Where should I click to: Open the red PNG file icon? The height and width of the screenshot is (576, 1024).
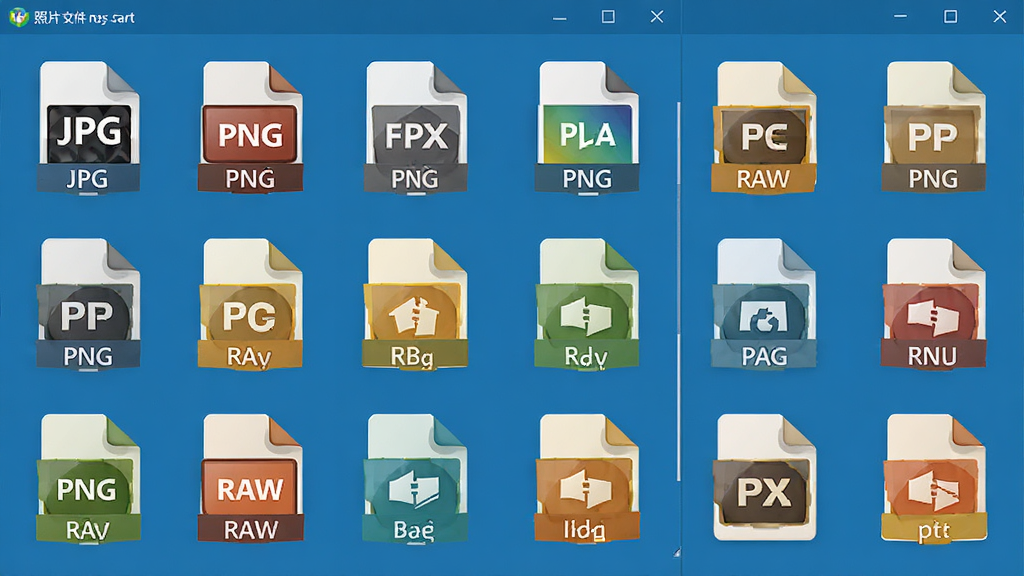point(250,127)
